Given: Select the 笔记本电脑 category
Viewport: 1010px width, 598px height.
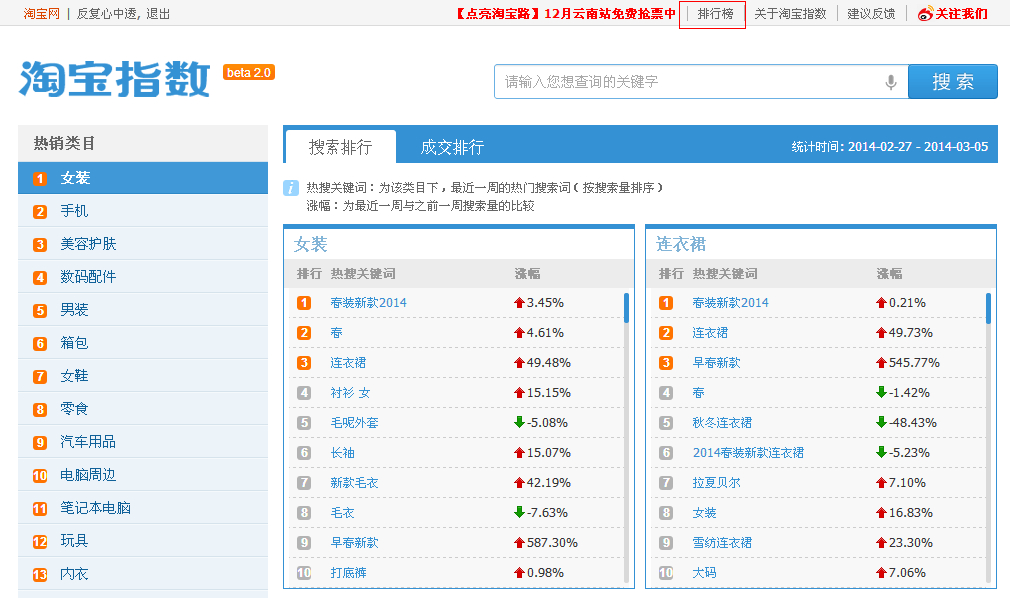Looking at the screenshot, I should 143,508.
